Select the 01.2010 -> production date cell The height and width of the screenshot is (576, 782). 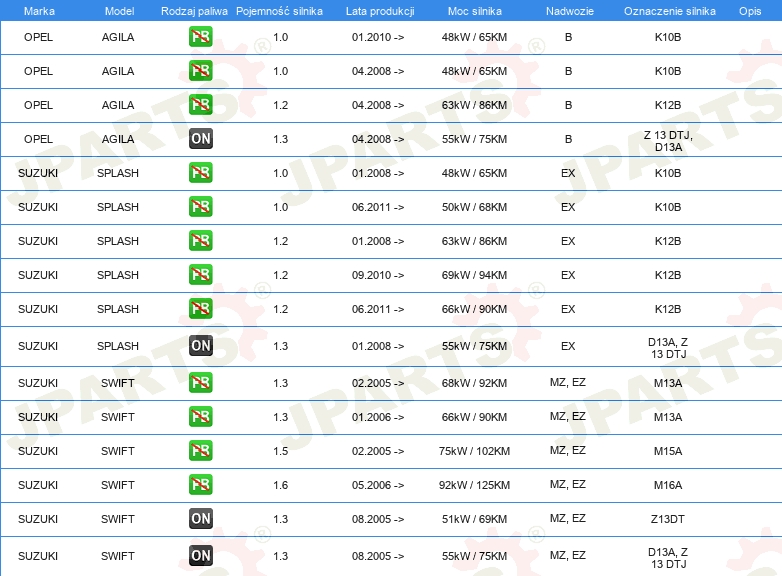378,37
